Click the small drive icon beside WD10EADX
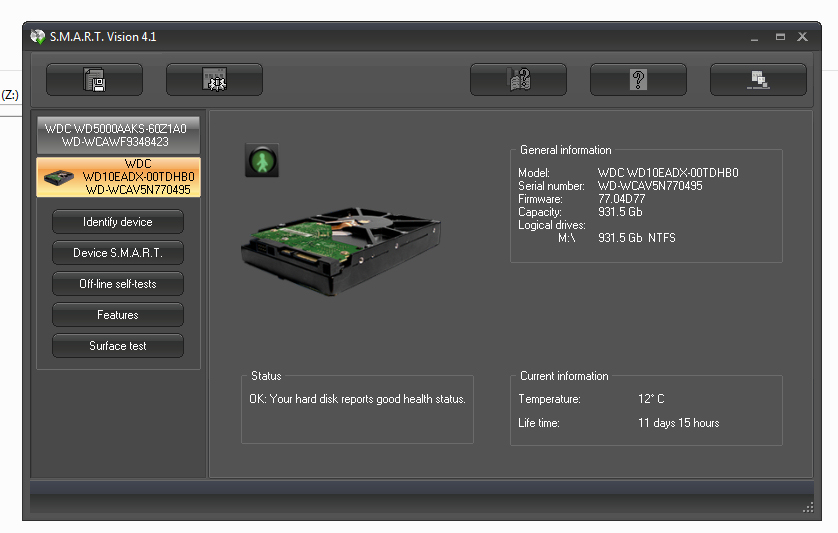838x533 pixels. (x=59, y=177)
